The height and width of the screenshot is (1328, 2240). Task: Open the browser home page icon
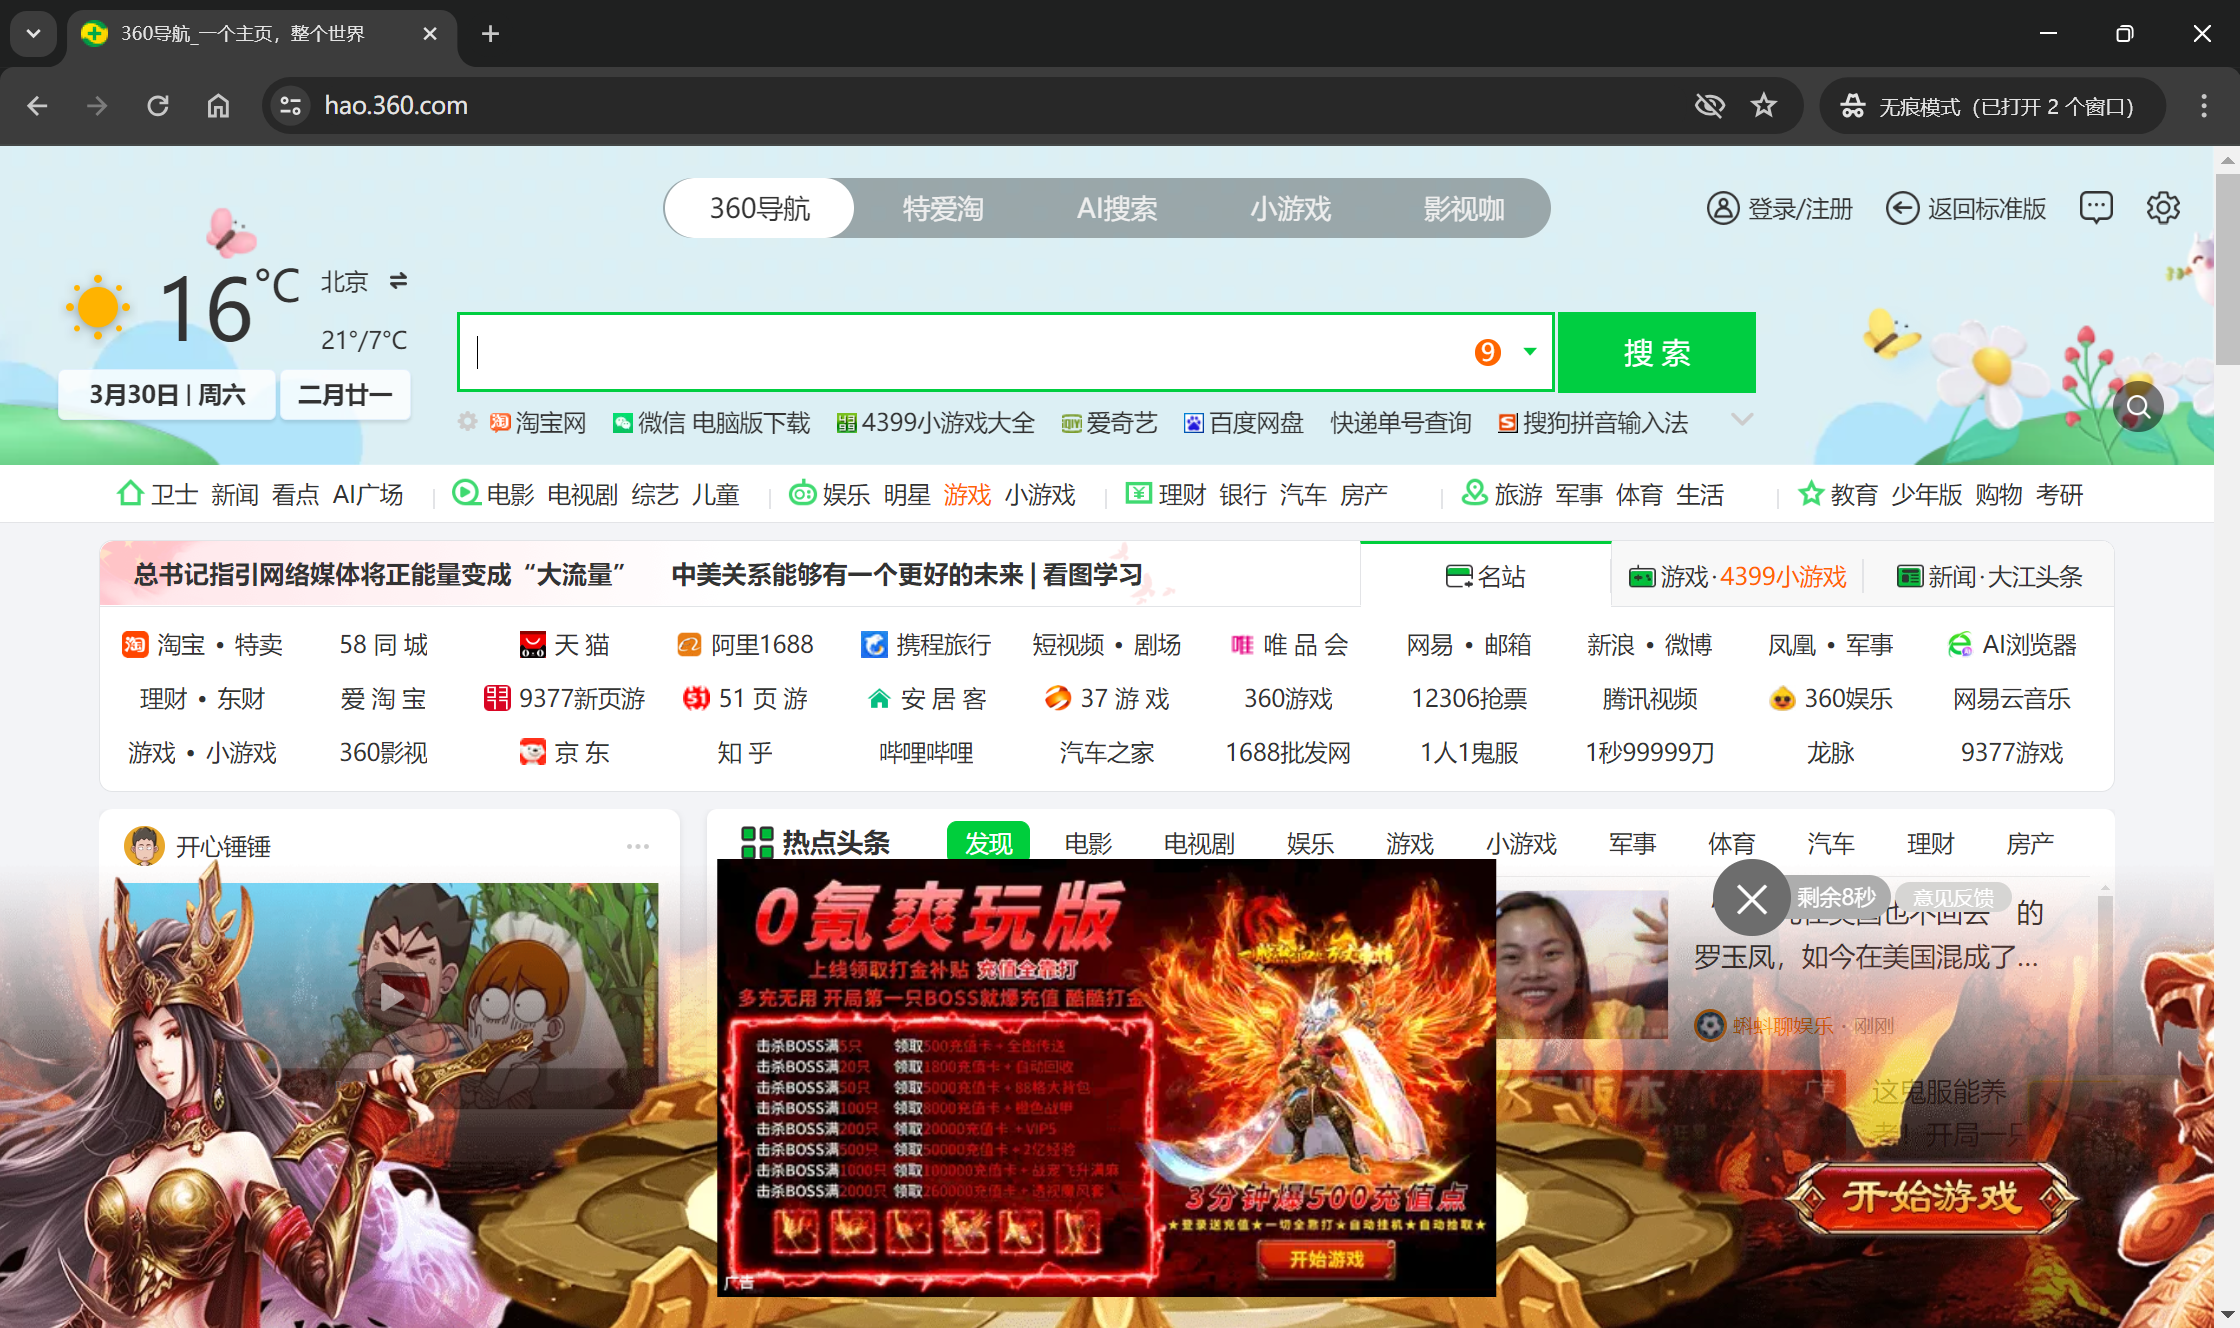click(218, 106)
